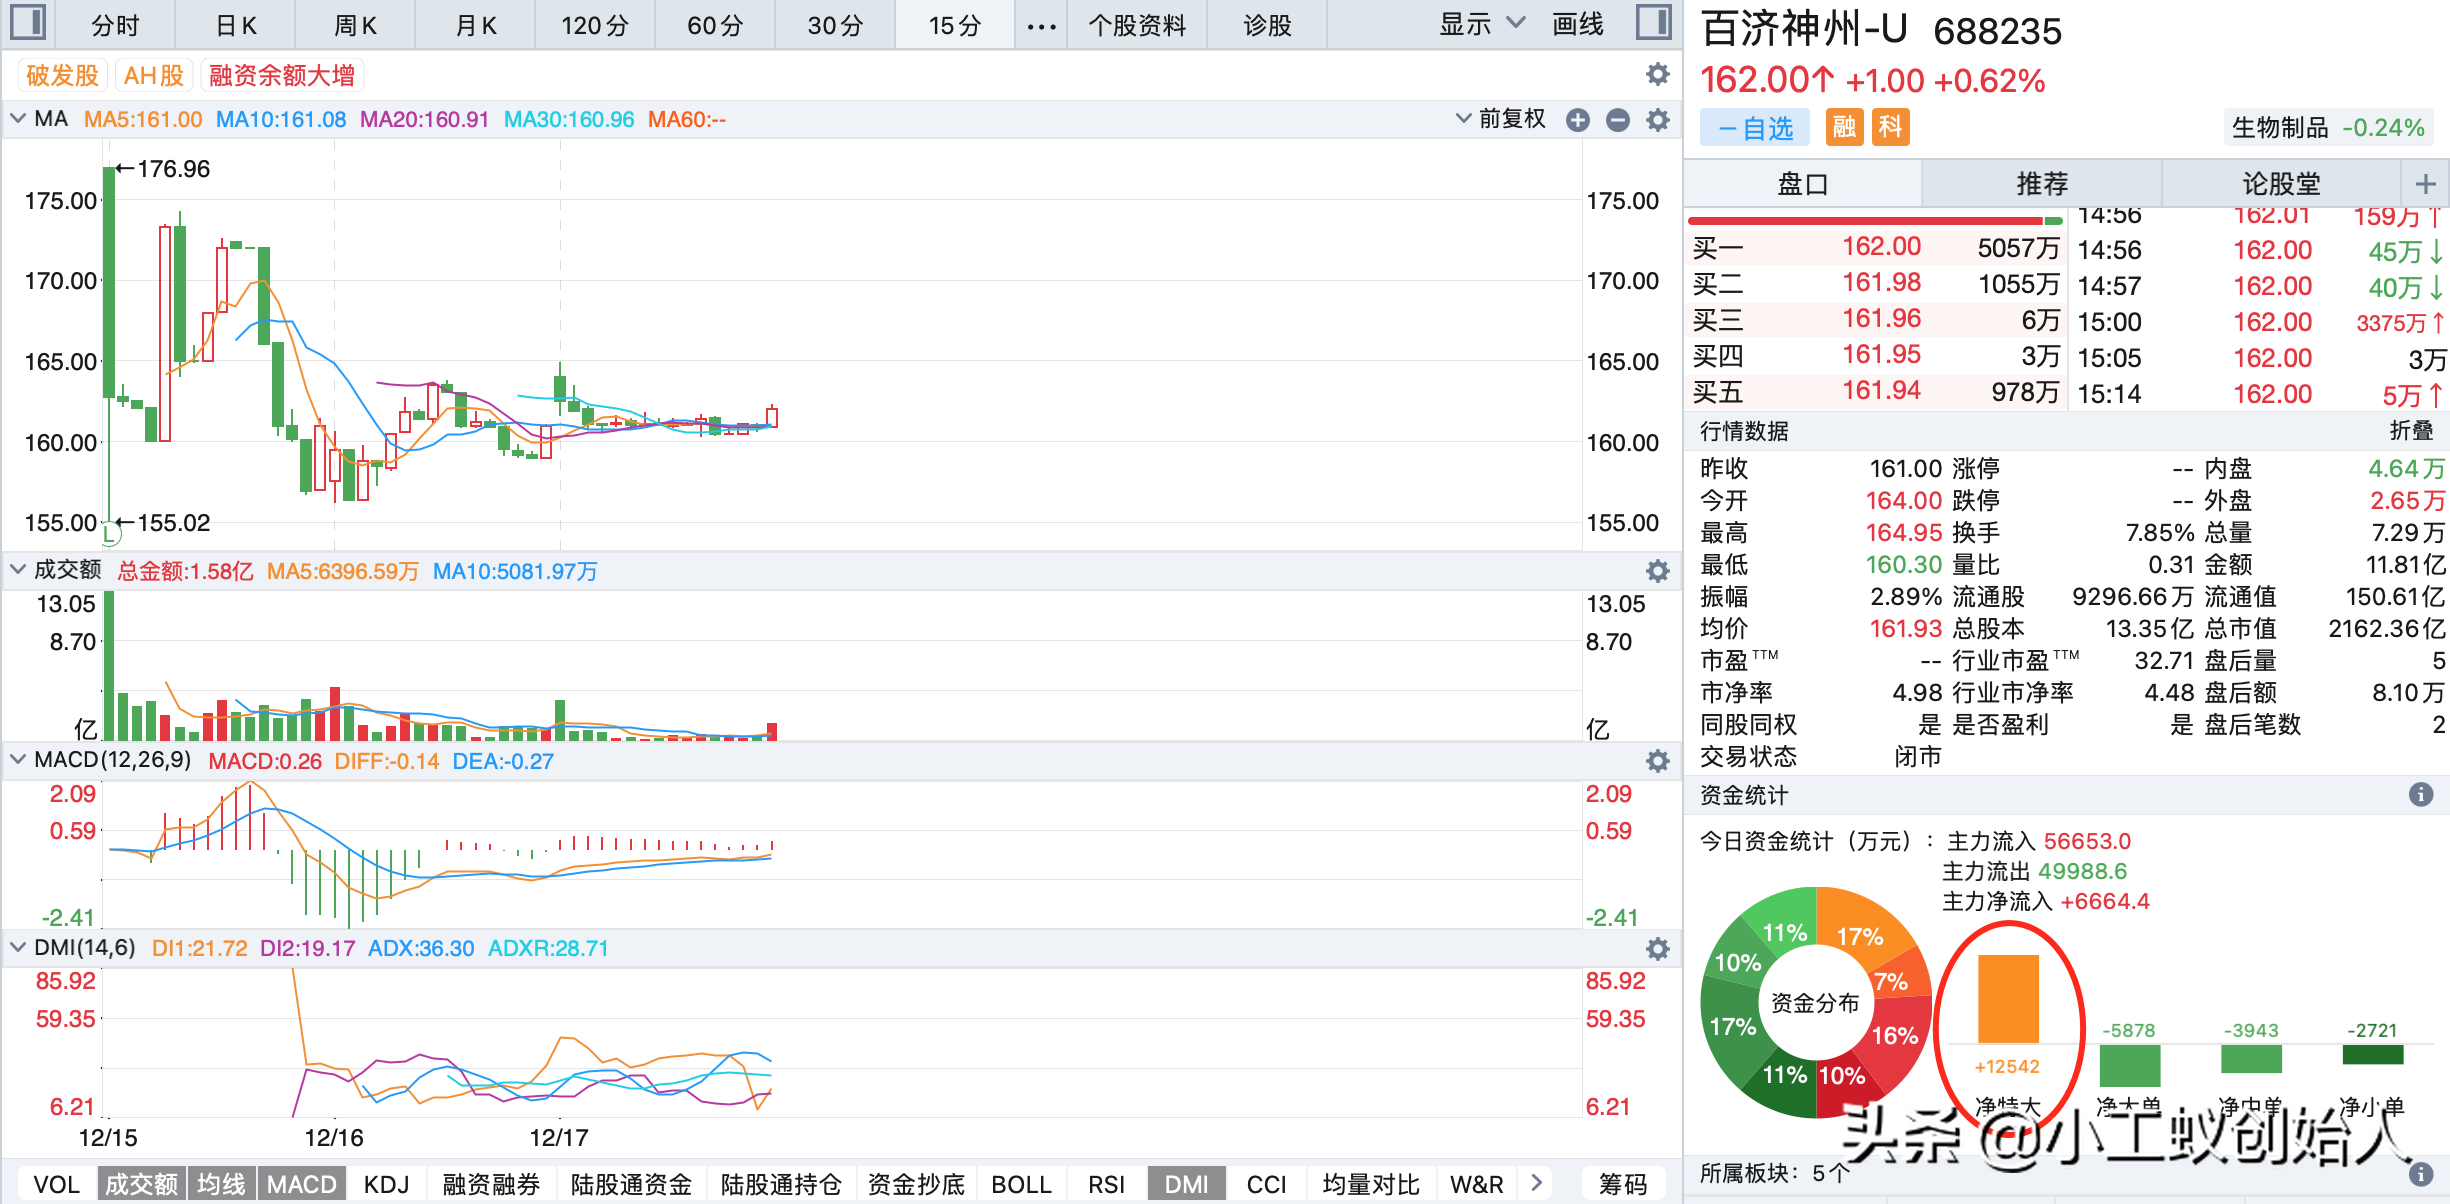Click the 破发股 tag
This screenshot has height=1204, width=2450.
coord(62,76)
